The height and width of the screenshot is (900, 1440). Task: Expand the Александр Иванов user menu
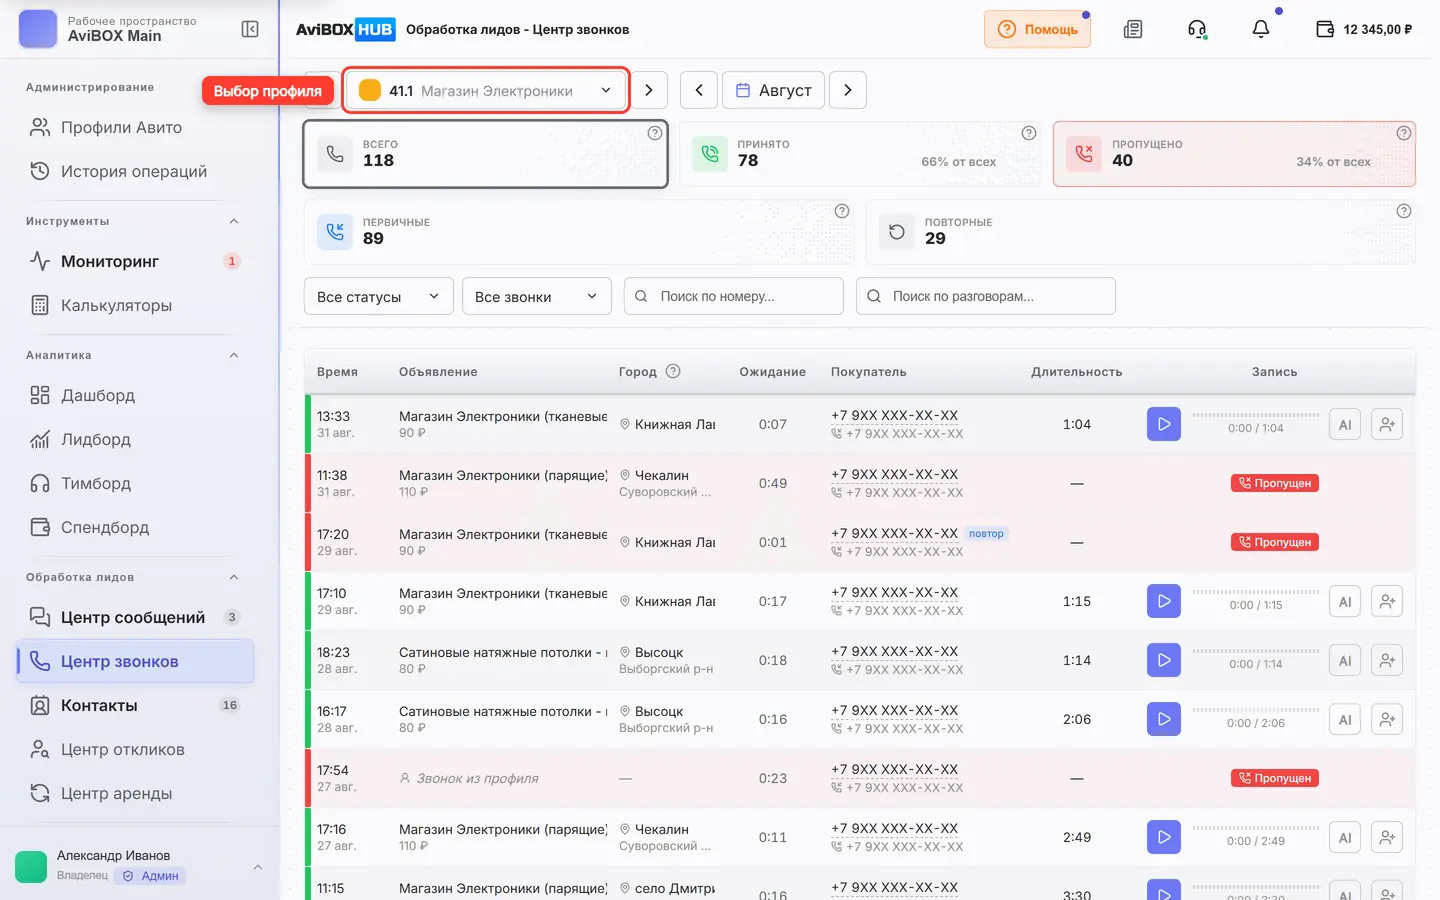click(x=258, y=867)
